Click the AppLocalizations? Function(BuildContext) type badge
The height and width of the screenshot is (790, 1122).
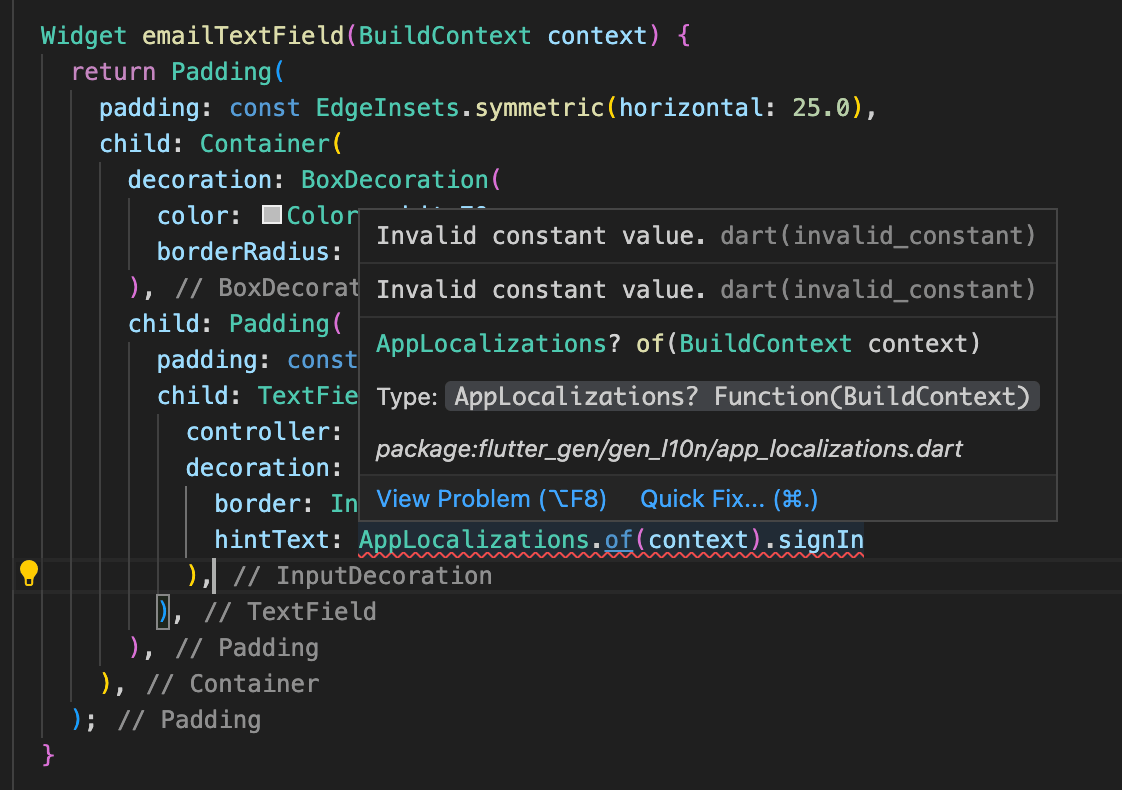[x=742, y=396]
